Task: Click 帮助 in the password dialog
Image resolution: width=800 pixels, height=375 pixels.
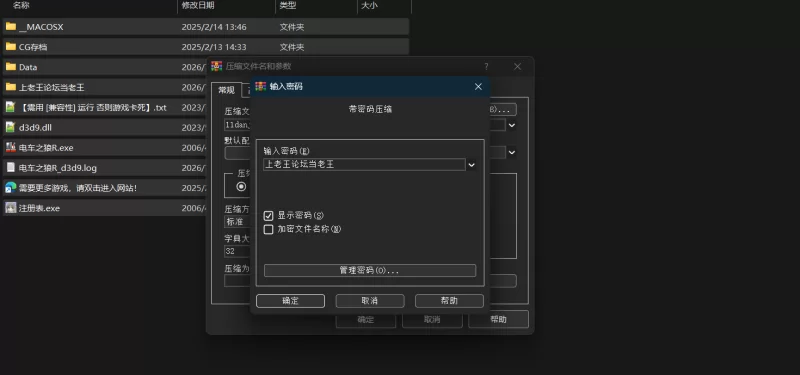Action: point(449,301)
